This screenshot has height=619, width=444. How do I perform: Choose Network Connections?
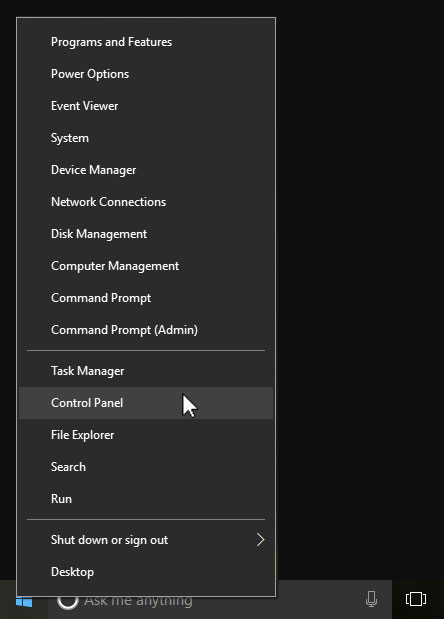tap(146, 202)
